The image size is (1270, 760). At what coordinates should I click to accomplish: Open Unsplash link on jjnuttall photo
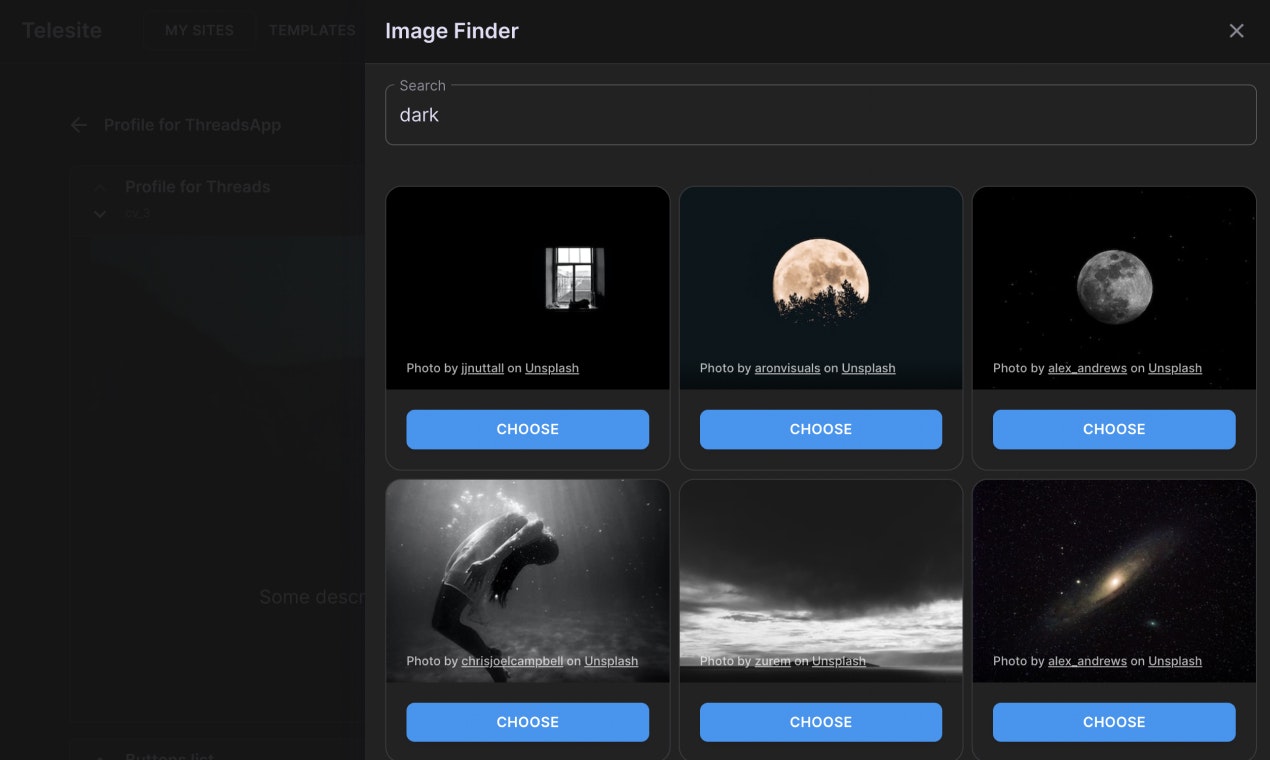point(552,368)
